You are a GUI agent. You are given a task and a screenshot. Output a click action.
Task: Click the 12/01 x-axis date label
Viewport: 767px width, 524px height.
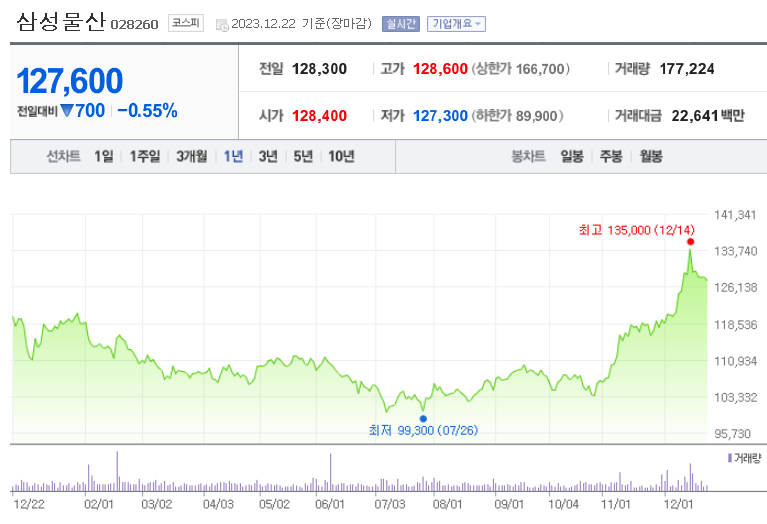(678, 504)
